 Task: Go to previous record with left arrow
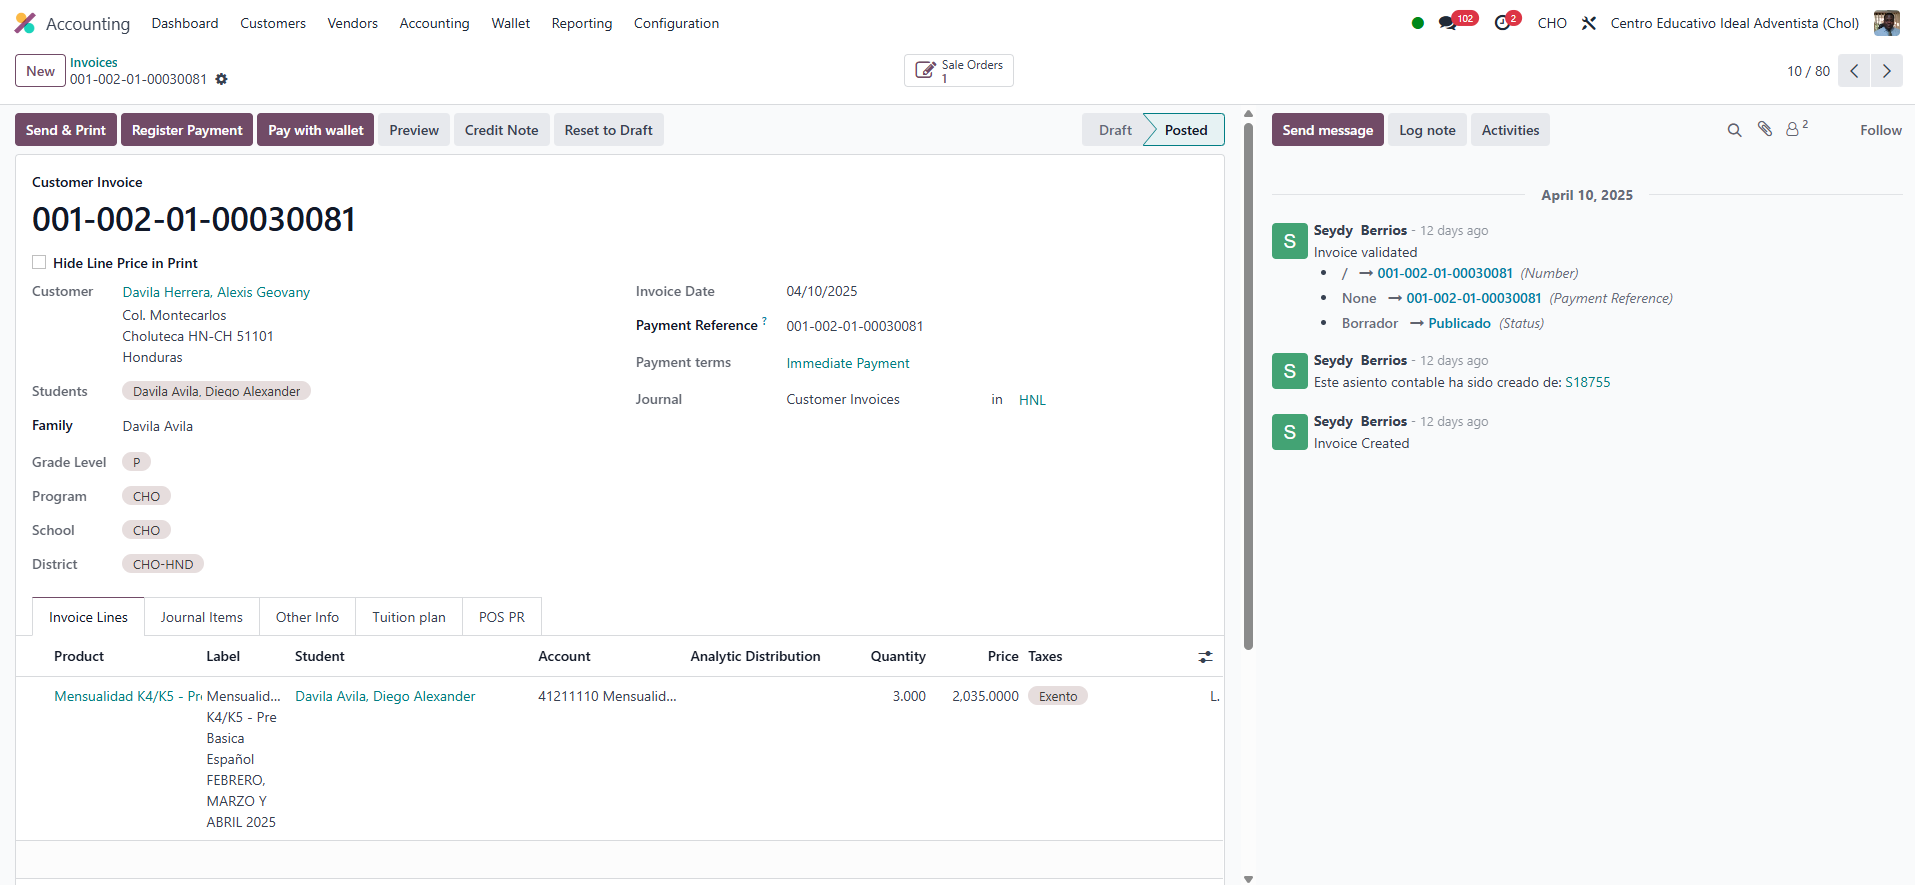[x=1854, y=71]
